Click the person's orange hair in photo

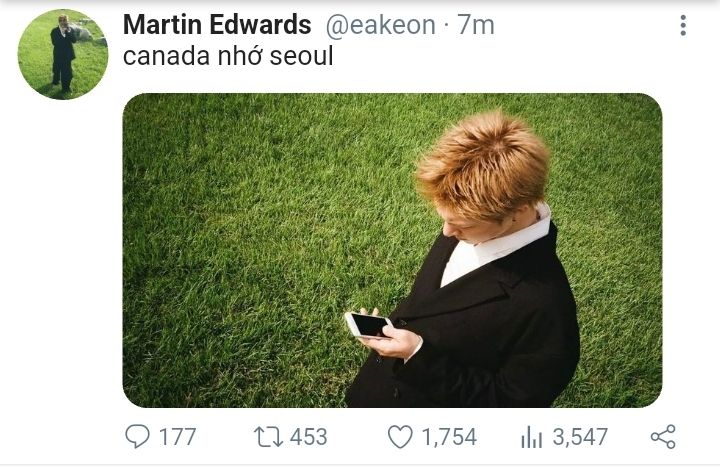point(484,165)
